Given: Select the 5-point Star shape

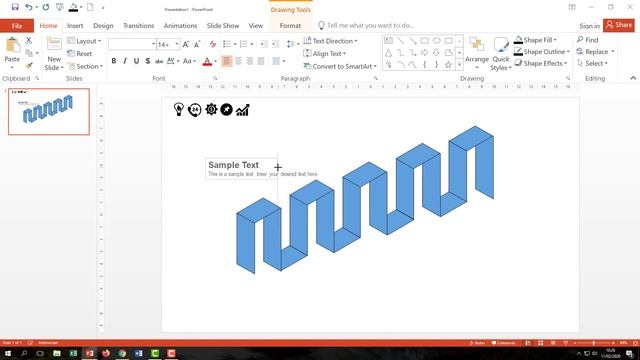Looking at the screenshot, I should pyautogui.click(x=448, y=64).
